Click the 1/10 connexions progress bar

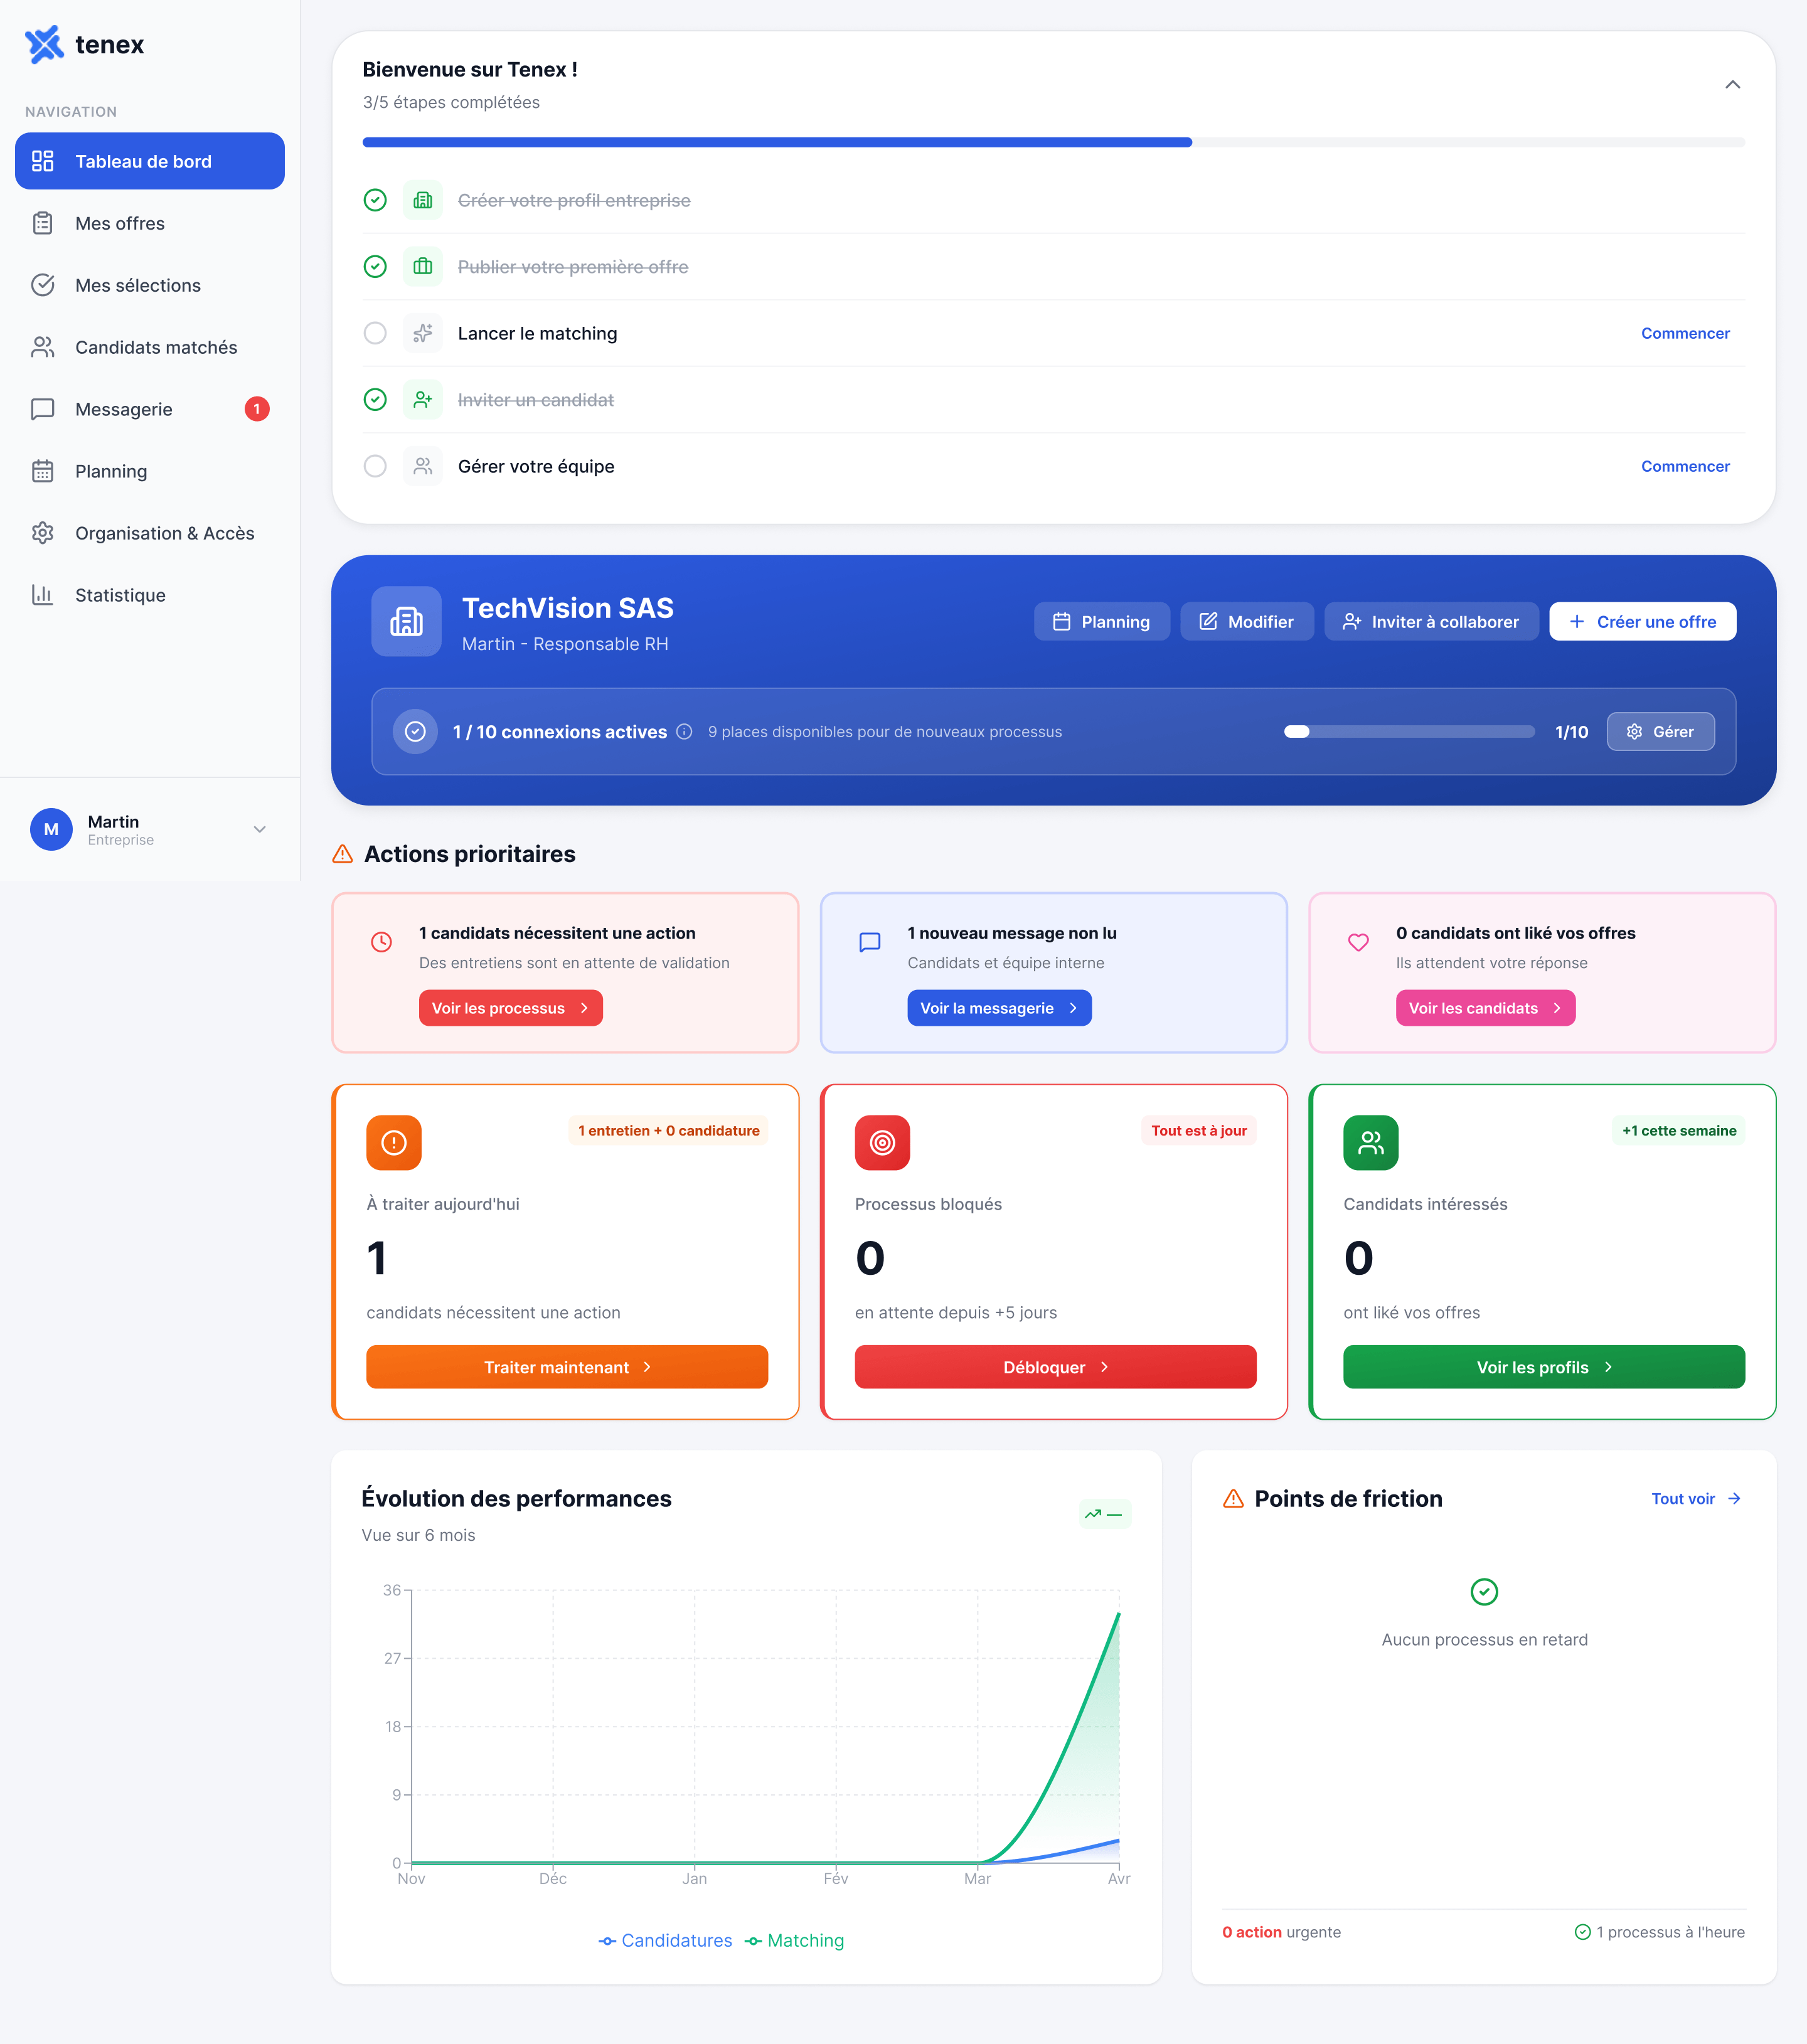(1409, 732)
